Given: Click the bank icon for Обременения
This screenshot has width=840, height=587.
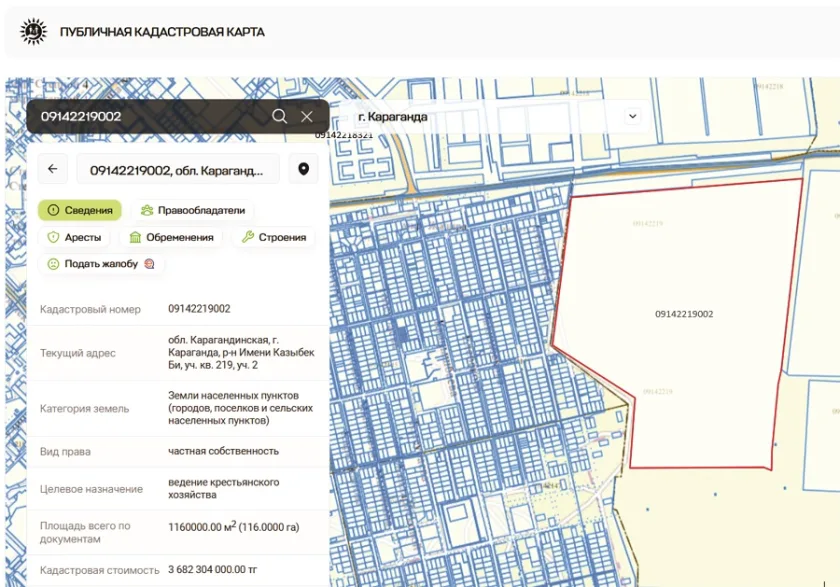Looking at the screenshot, I should click(135, 237).
